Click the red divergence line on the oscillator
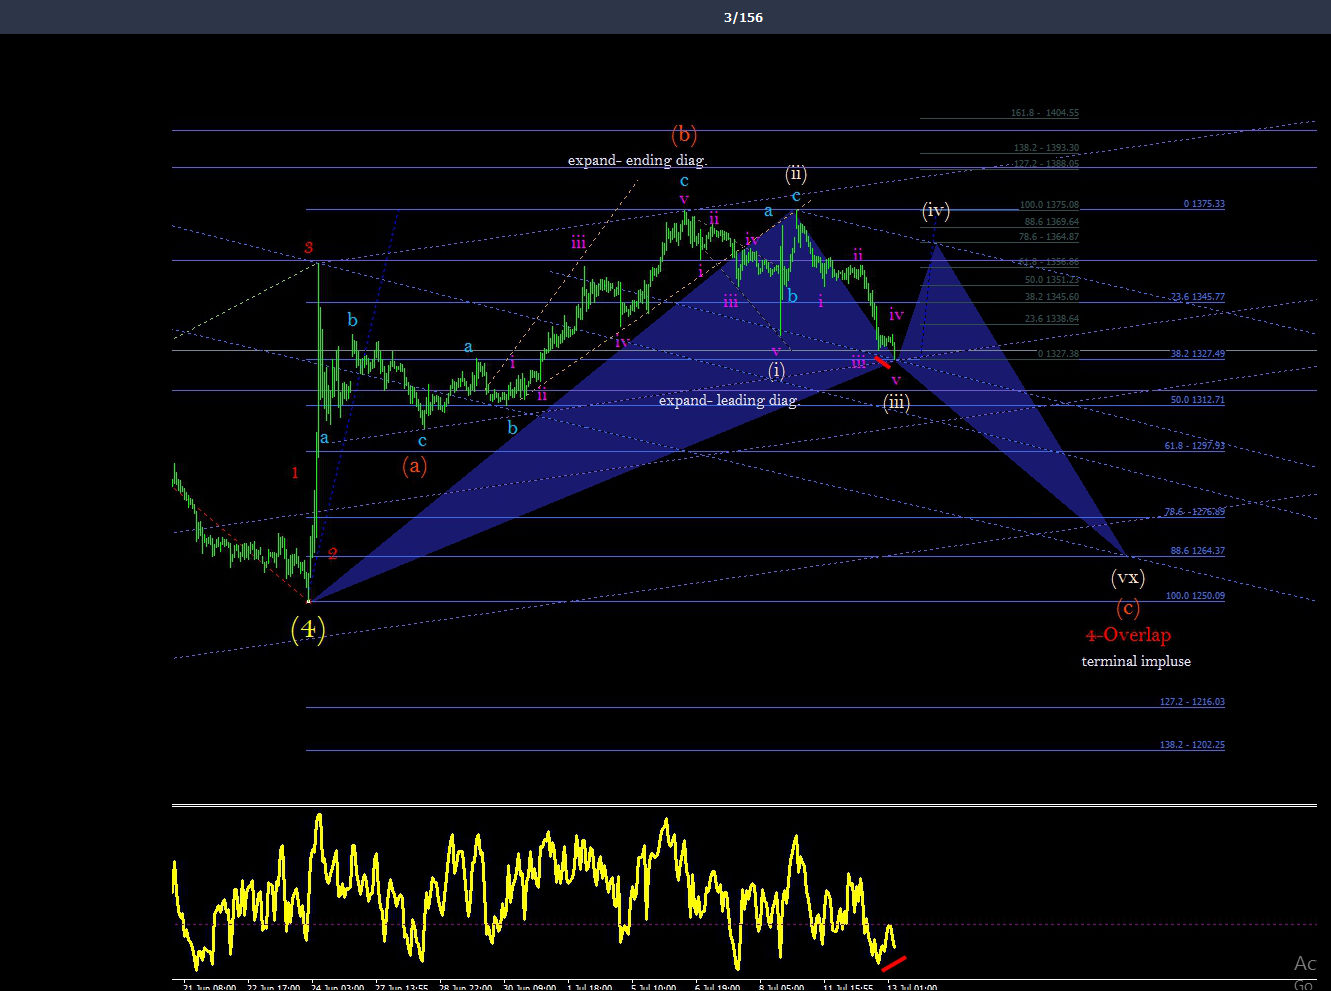Viewport: 1331px width, 991px height. [894, 963]
